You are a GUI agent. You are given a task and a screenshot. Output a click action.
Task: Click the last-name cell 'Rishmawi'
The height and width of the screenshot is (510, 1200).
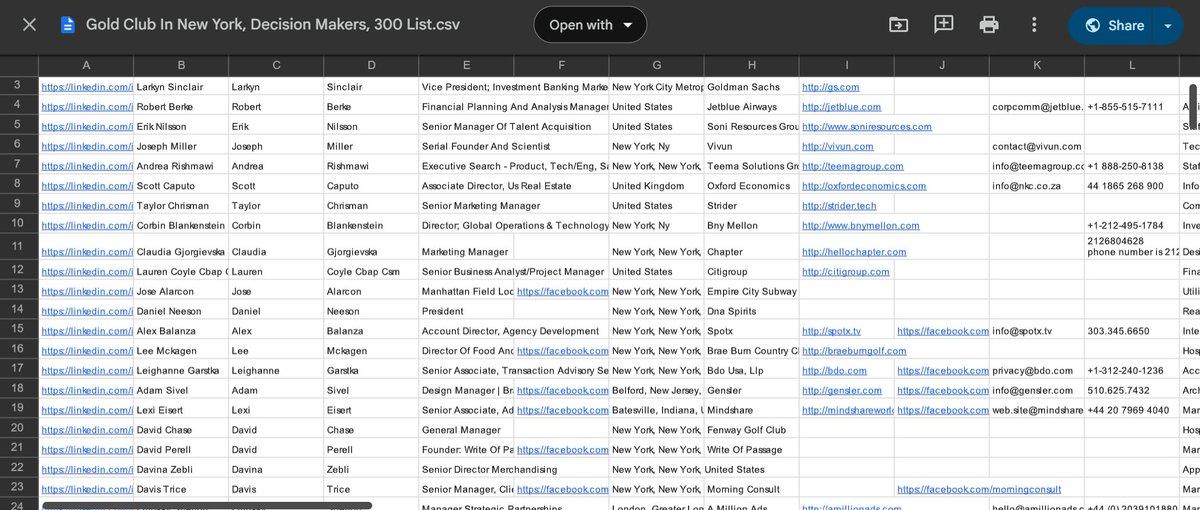point(371,166)
